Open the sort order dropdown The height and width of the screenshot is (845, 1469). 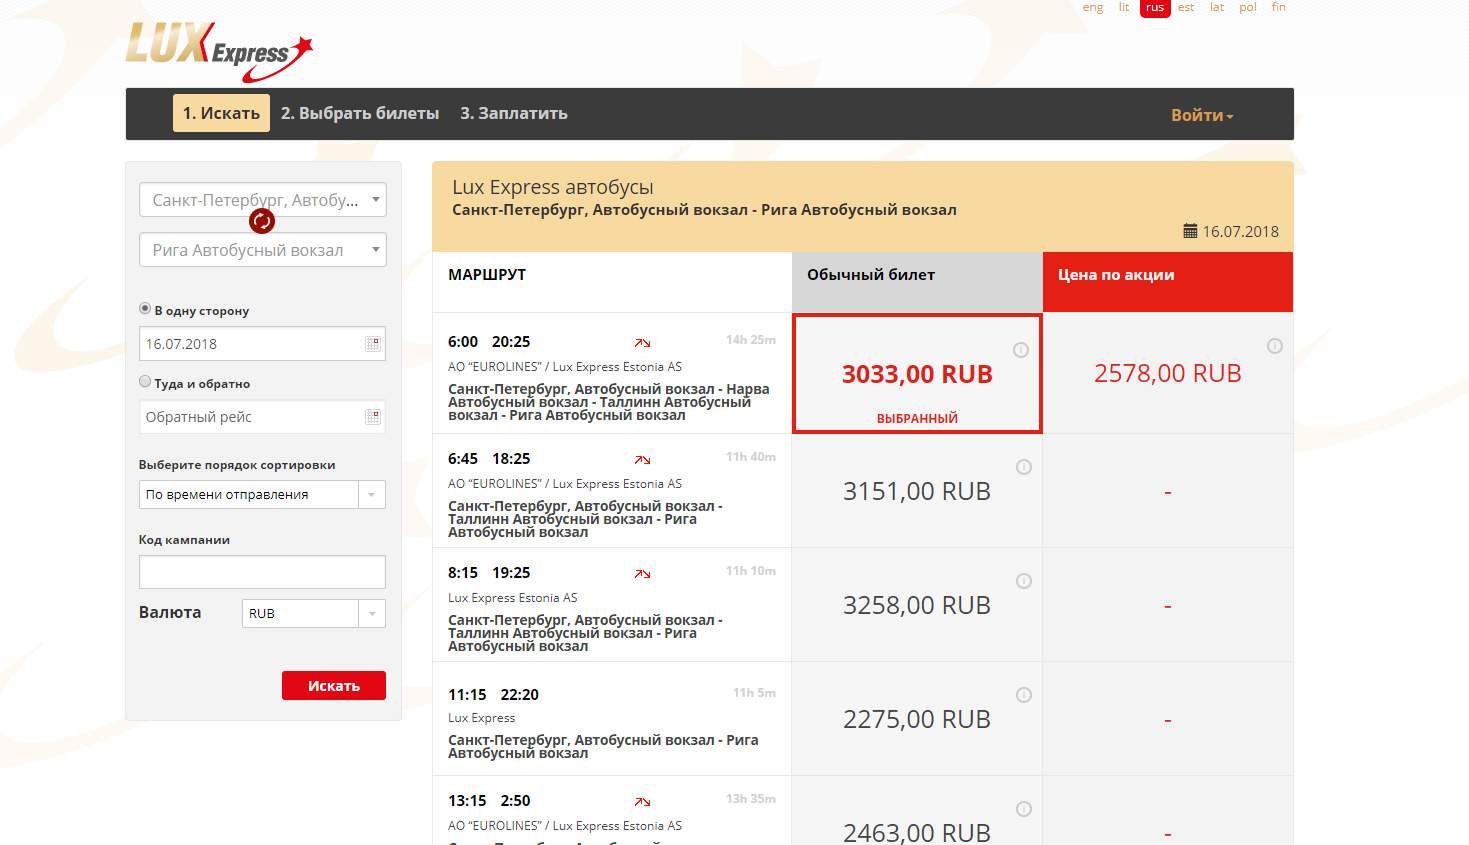(262, 494)
